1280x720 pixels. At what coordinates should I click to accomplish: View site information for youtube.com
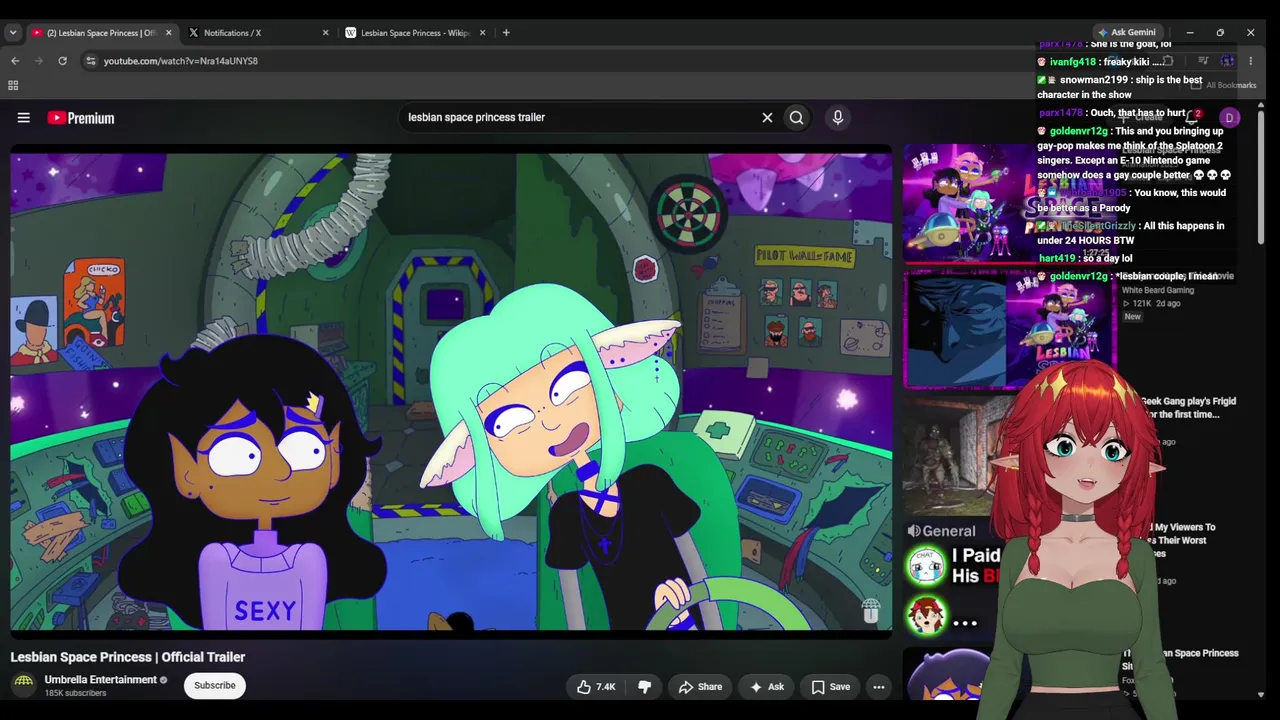pos(90,61)
